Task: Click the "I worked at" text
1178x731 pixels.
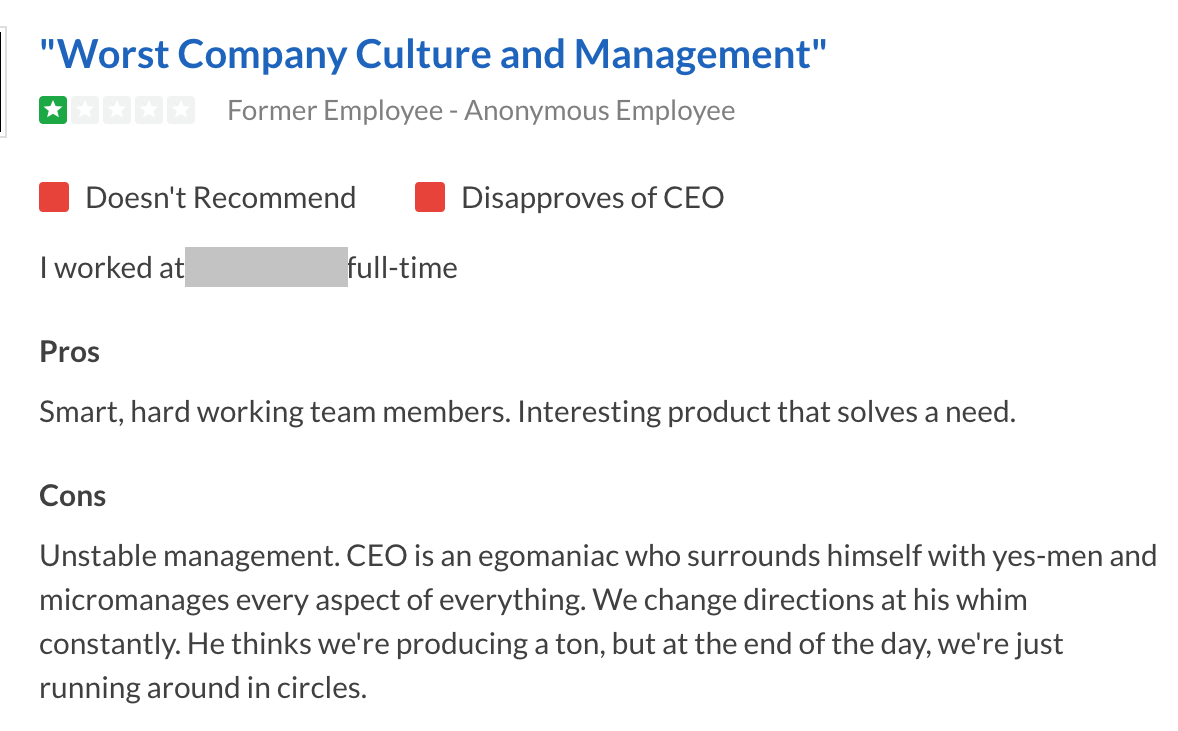Action: pos(111,268)
